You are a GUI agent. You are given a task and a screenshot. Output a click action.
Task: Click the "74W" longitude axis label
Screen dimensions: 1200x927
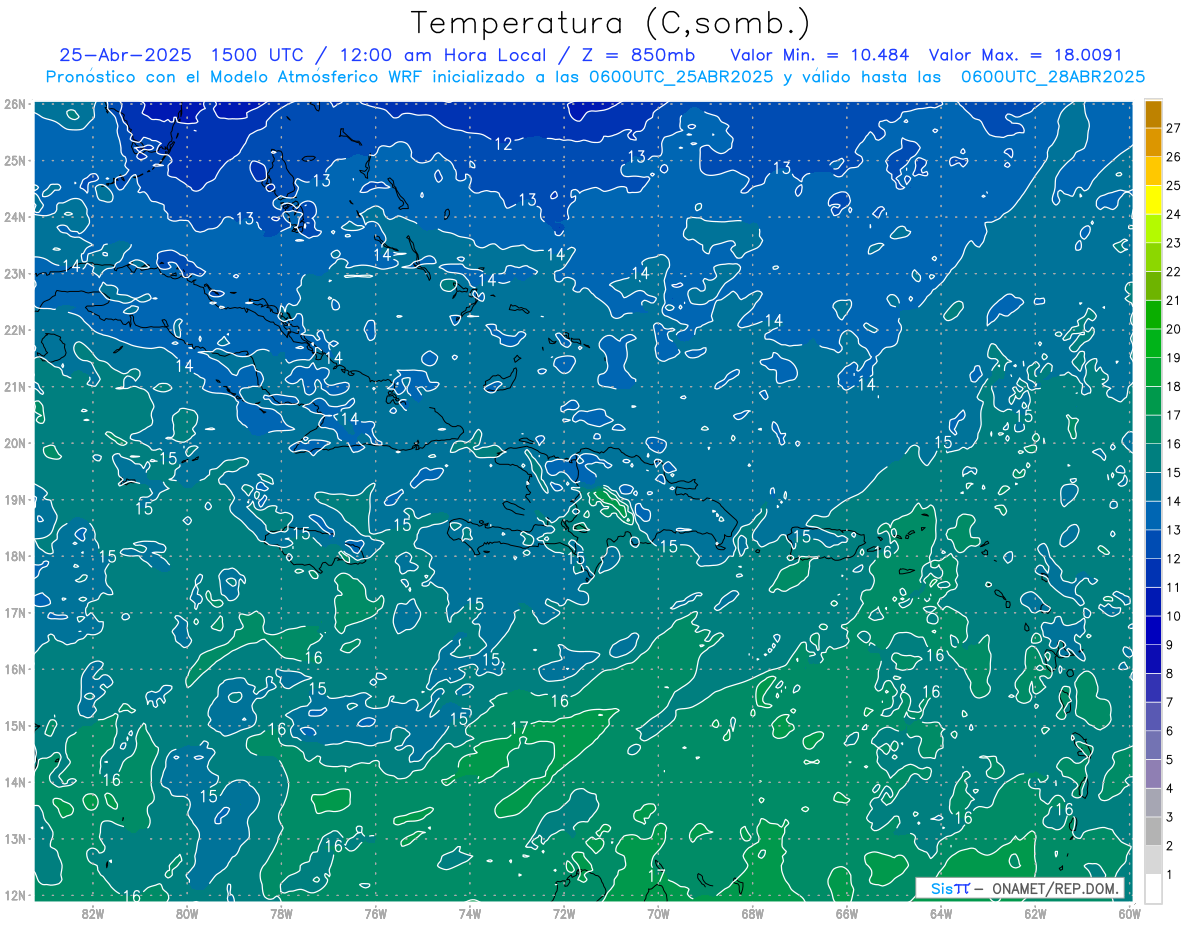click(470, 913)
